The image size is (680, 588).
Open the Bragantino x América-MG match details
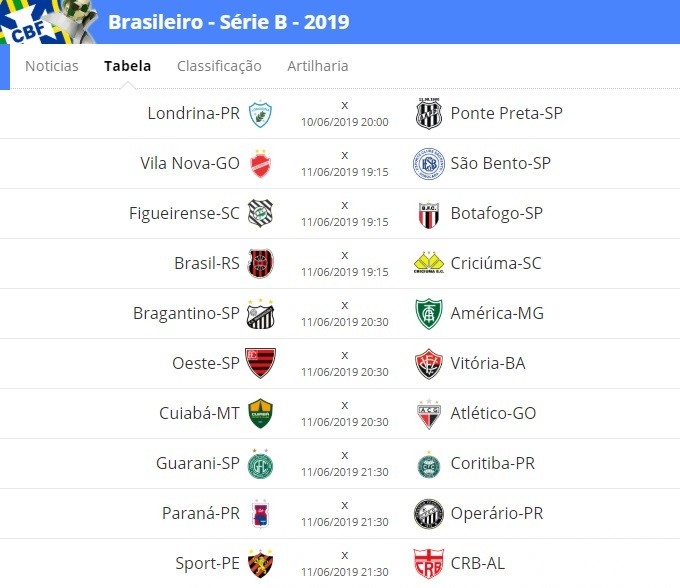click(x=345, y=314)
